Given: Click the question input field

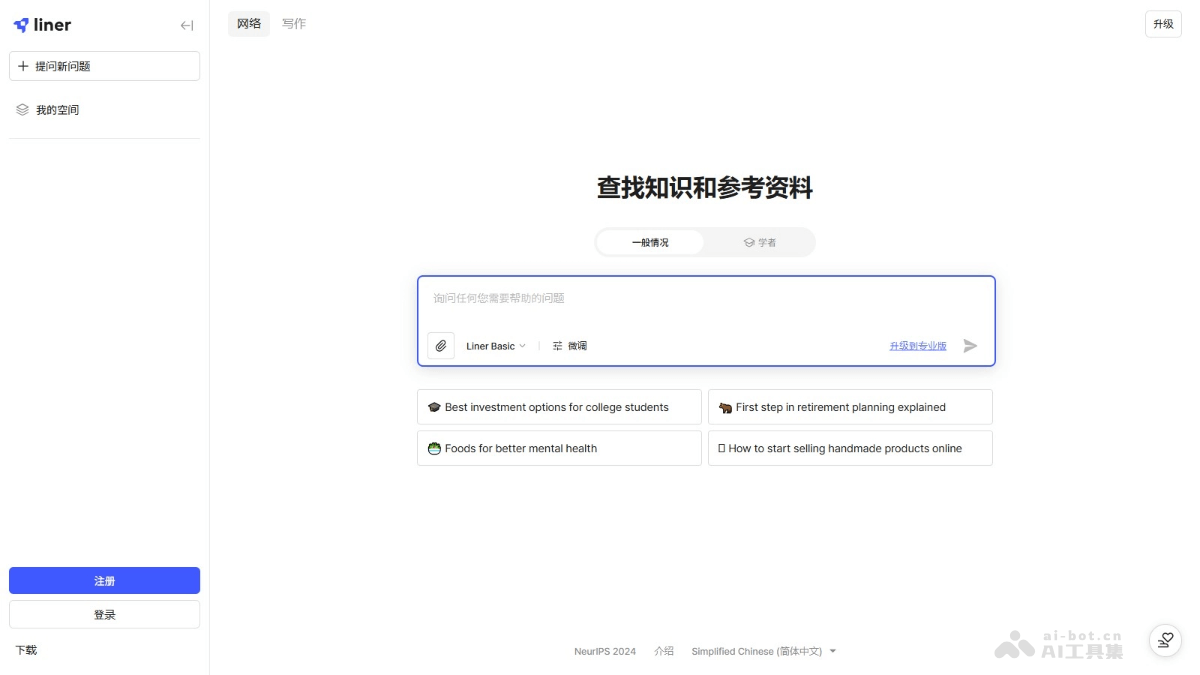Looking at the screenshot, I should pyautogui.click(x=700, y=298).
